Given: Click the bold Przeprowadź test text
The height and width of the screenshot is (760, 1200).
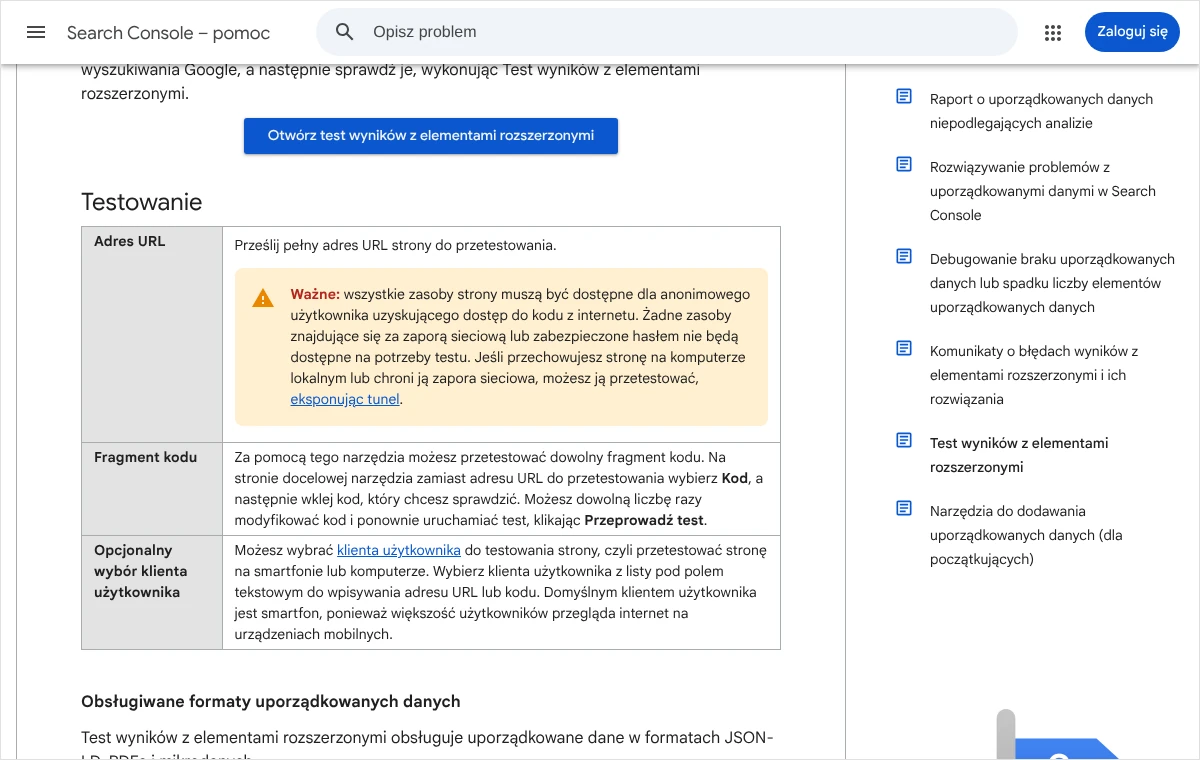Looking at the screenshot, I should pos(644,520).
